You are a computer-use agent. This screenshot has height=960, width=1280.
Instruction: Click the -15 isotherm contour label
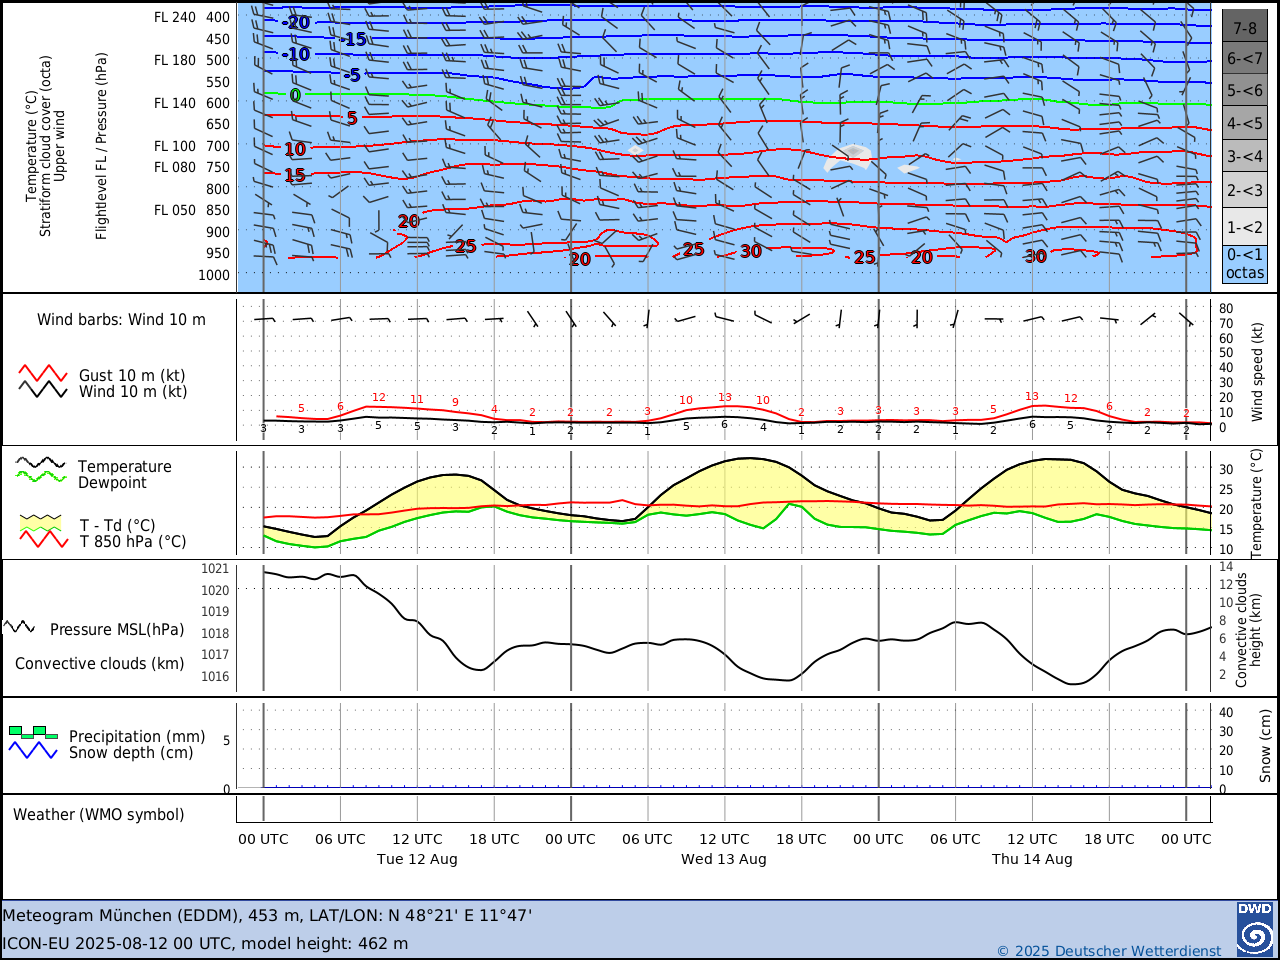click(353, 39)
